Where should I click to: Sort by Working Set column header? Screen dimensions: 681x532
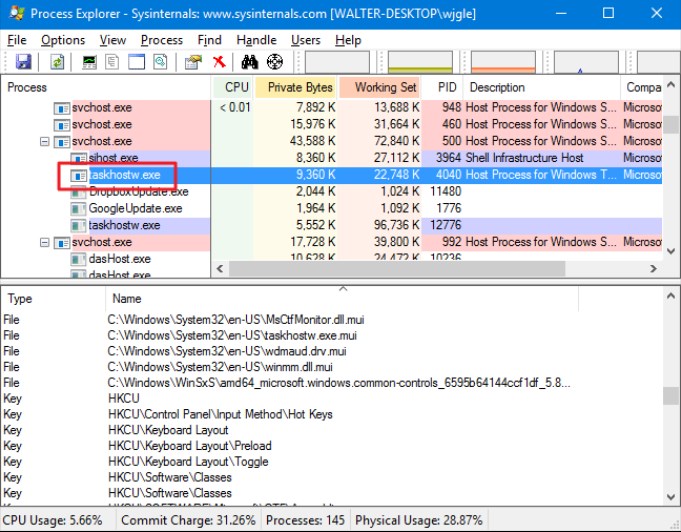tap(379, 87)
